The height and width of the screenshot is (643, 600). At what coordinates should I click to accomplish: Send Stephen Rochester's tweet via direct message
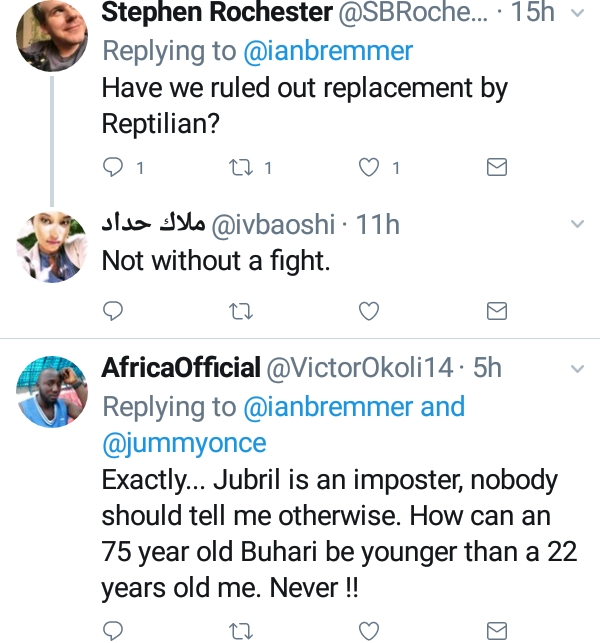pos(496,168)
